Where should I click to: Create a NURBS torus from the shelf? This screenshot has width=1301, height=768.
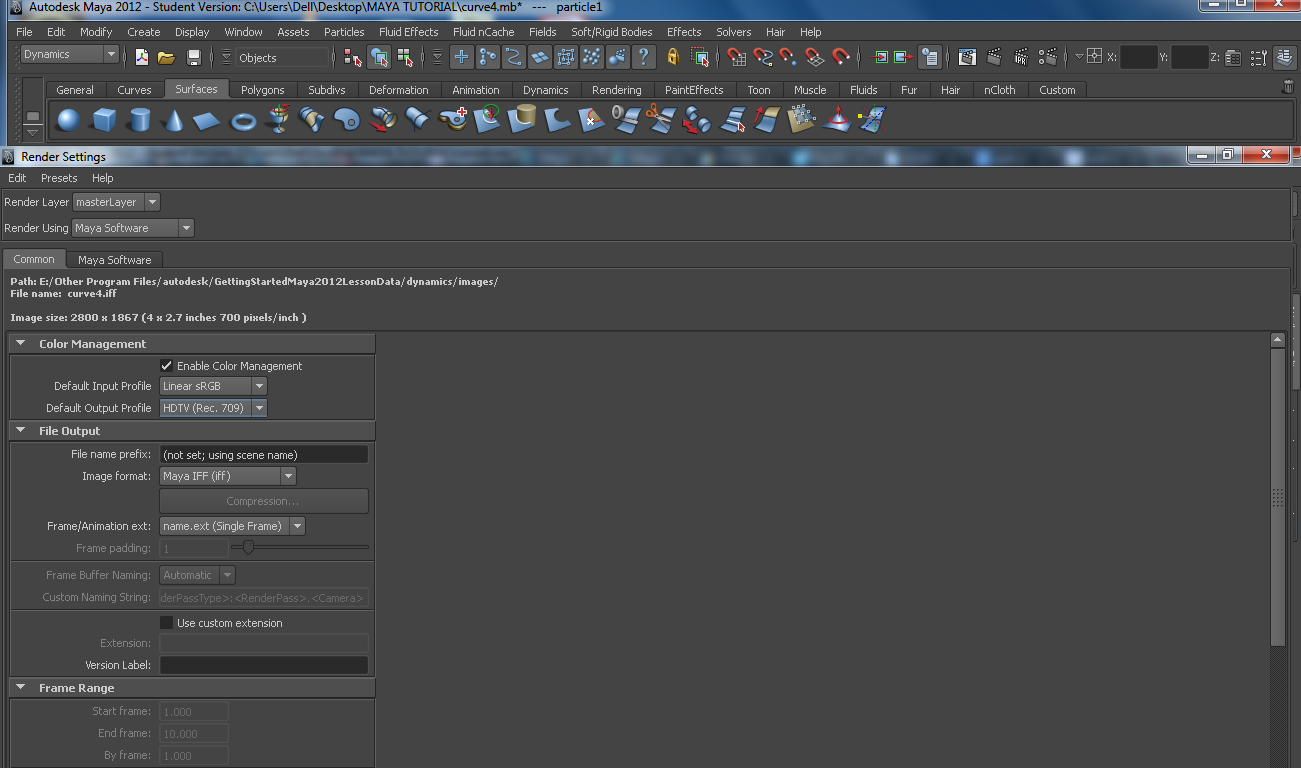(x=243, y=121)
